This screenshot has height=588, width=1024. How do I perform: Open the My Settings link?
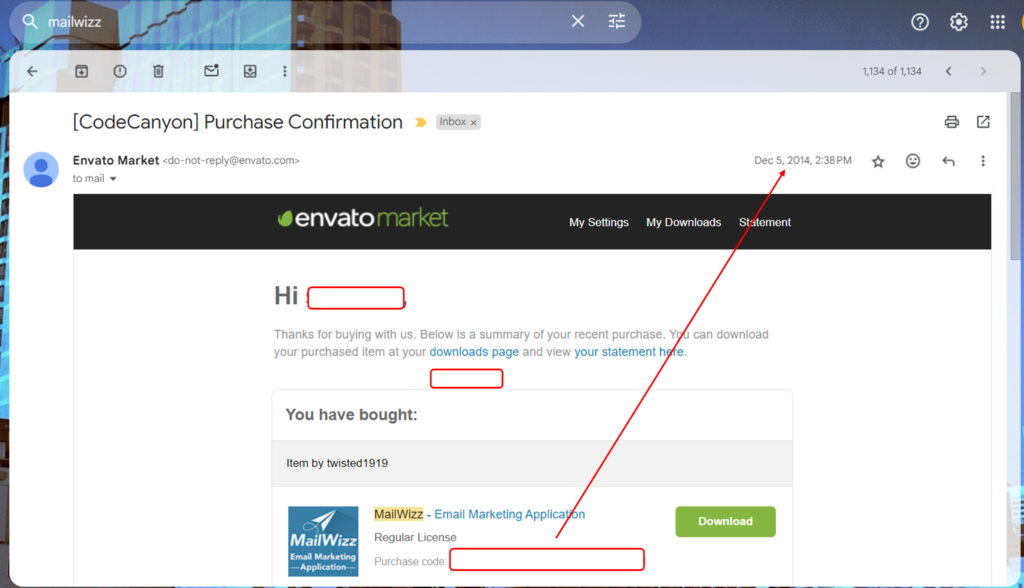[599, 223]
